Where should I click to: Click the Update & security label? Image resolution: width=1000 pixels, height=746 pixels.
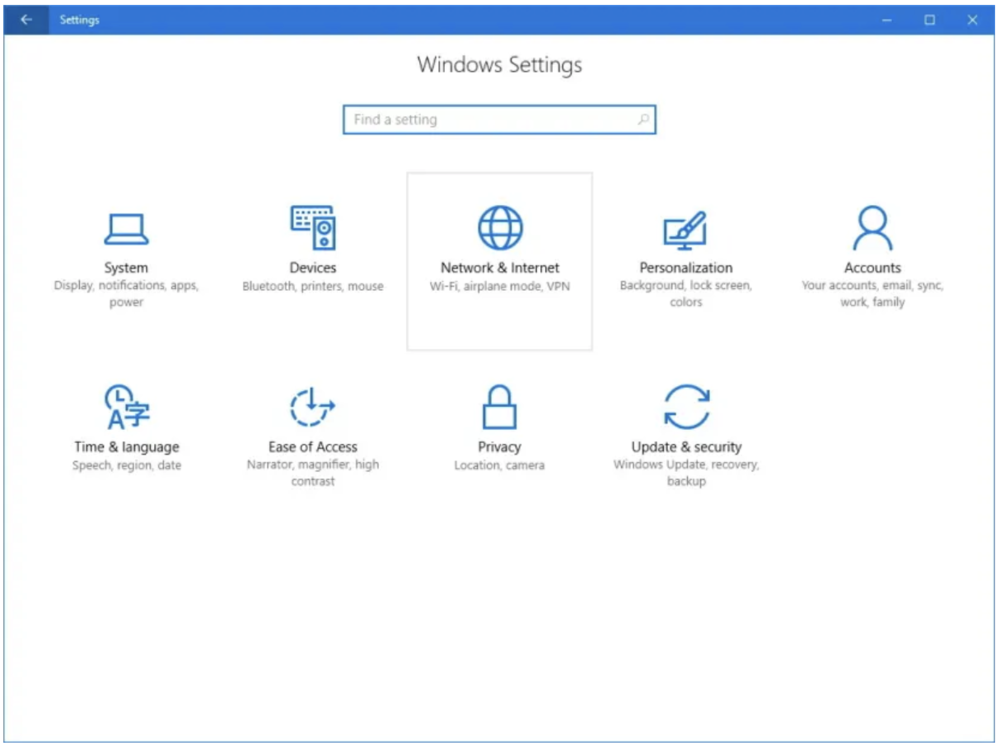[687, 447]
